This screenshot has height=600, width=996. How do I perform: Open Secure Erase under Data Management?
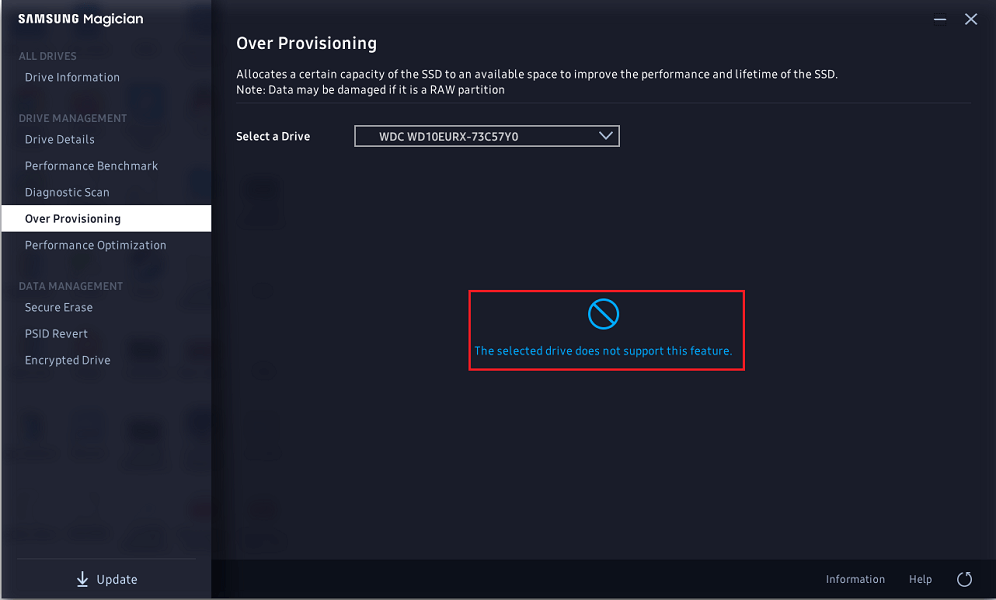[58, 307]
